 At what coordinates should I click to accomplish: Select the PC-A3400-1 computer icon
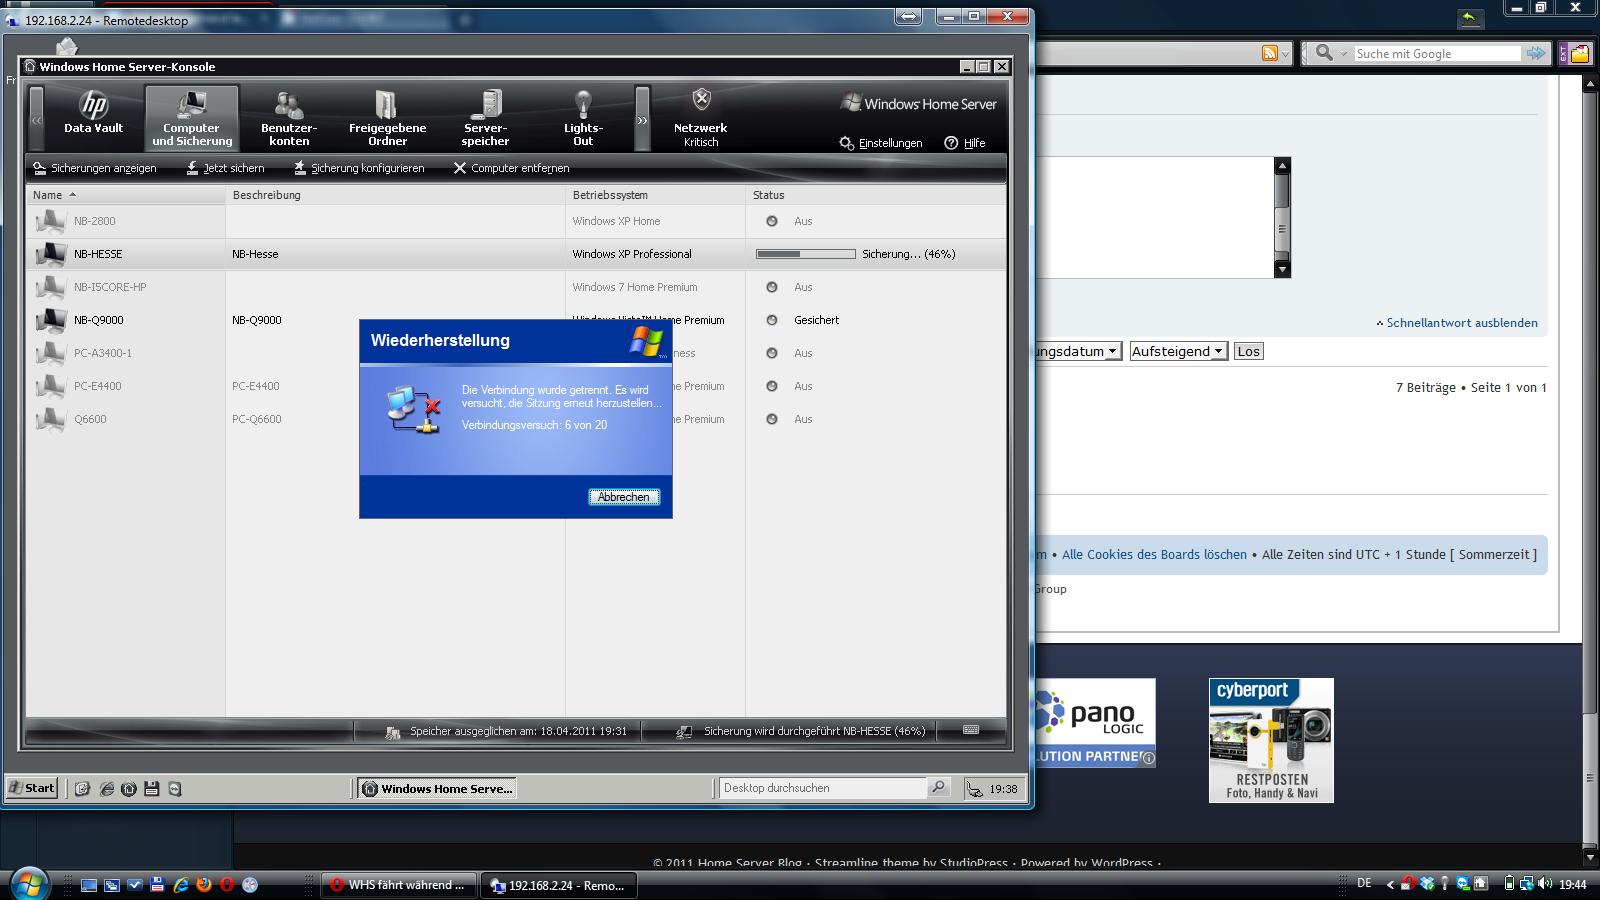tap(50, 353)
